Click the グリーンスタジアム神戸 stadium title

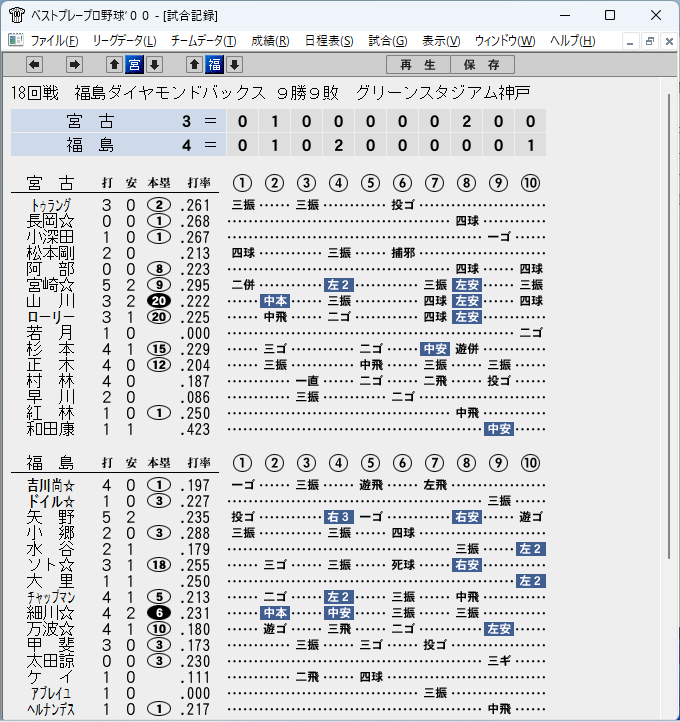(442, 93)
